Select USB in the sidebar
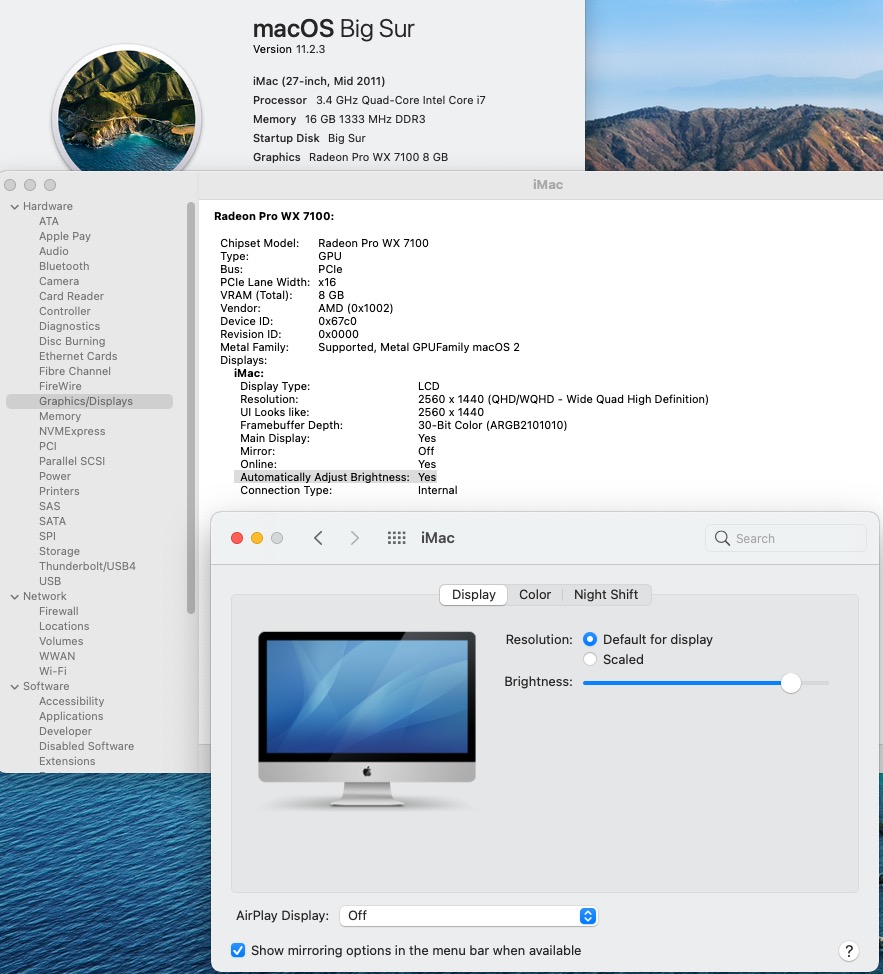 point(50,581)
